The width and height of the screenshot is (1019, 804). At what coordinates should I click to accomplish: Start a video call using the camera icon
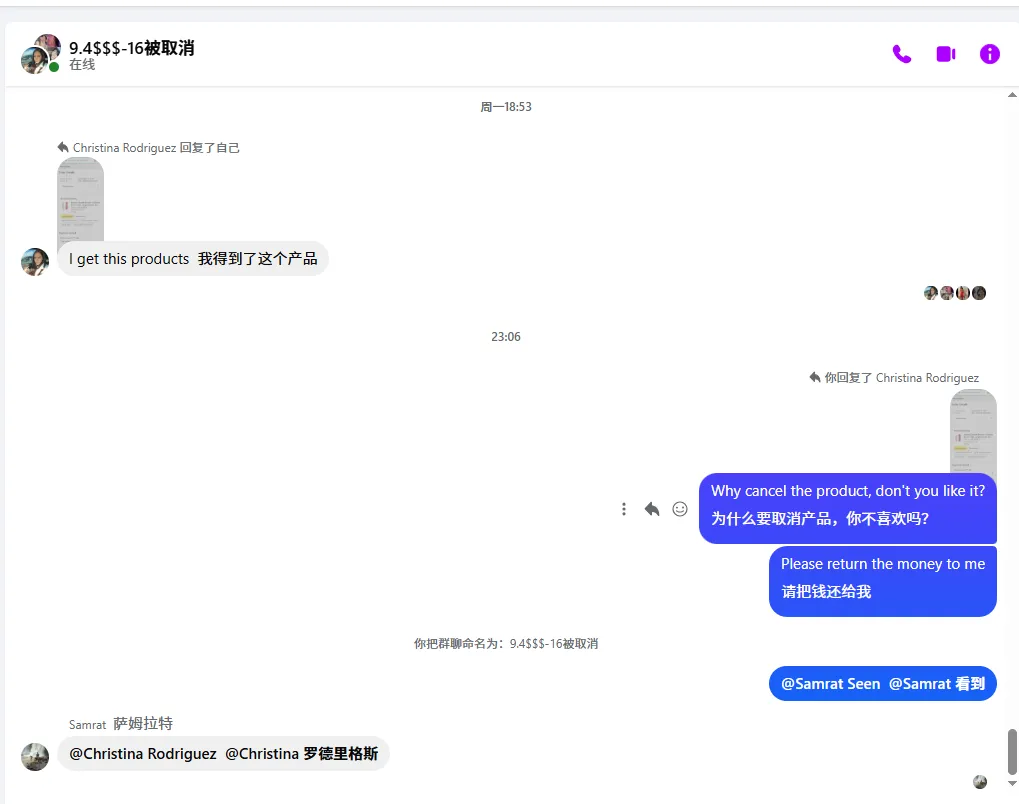coord(944,54)
